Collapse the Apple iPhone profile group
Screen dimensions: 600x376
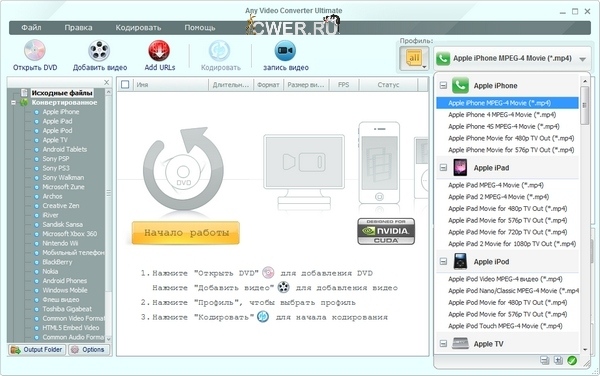click(x=443, y=85)
